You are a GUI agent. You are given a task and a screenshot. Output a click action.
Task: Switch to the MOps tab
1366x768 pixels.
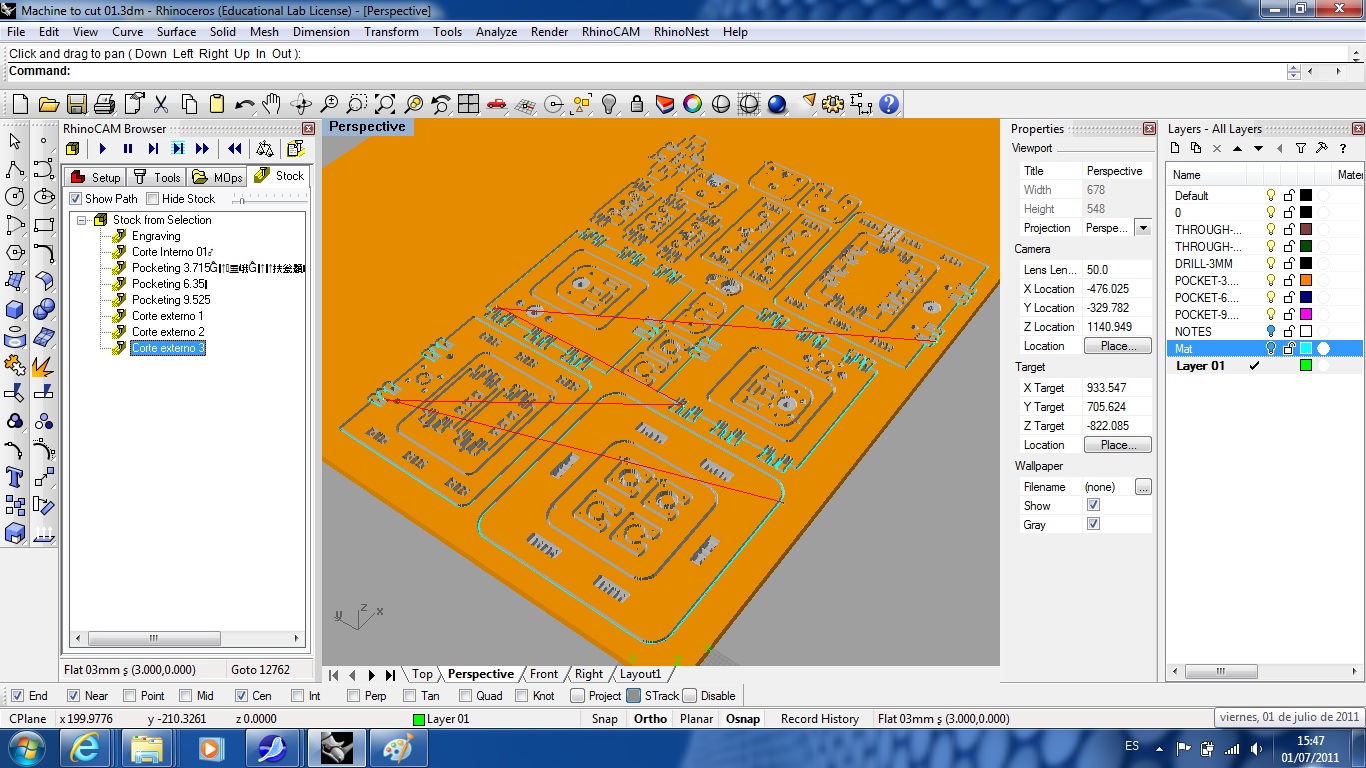[218, 177]
